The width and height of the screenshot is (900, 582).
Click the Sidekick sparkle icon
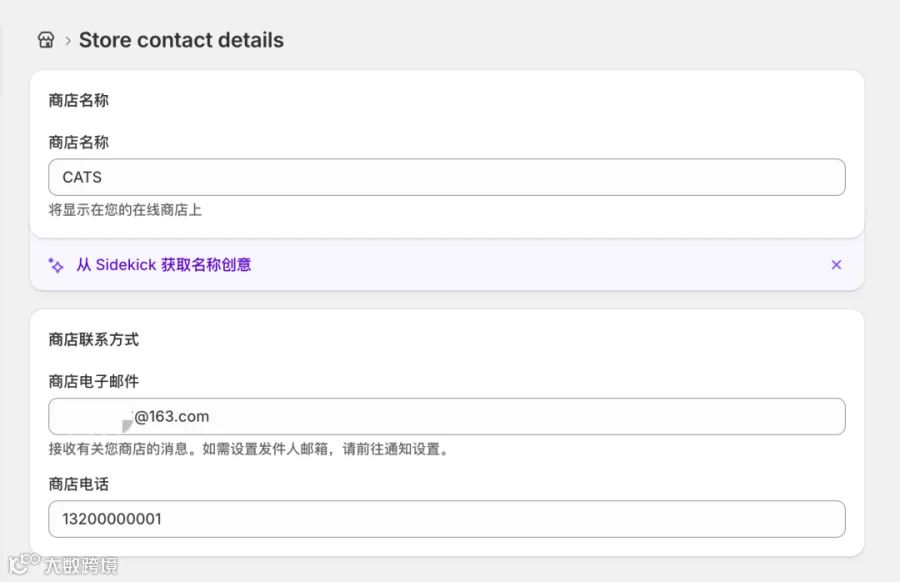[56, 265]
